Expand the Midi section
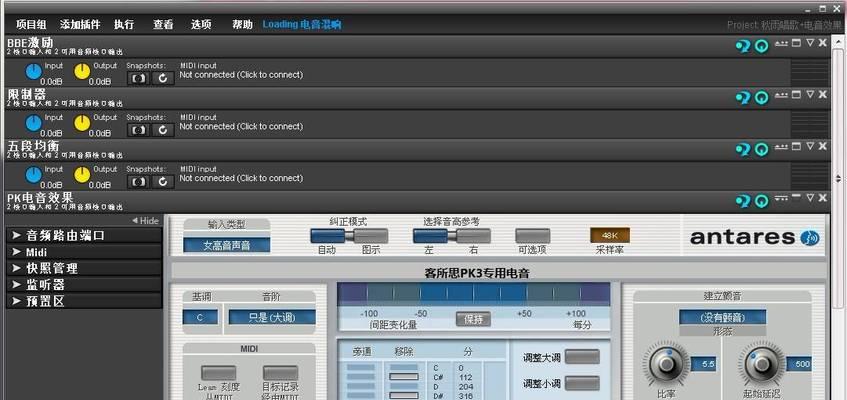Image resolution: width=847 pixels, height=400 pixels. pyautogui.click(x=84, y=252)
